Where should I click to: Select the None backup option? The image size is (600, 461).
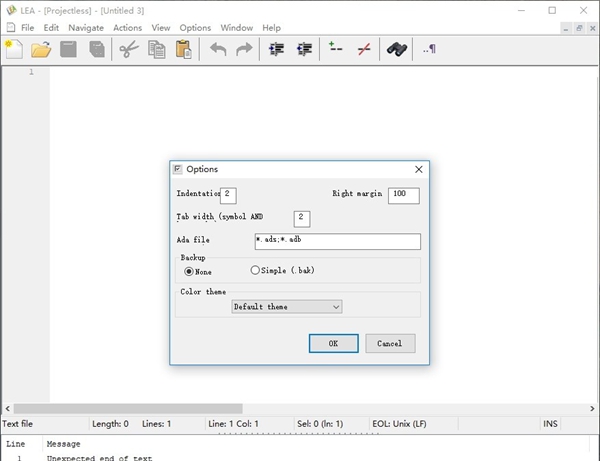tap(198, 272)
